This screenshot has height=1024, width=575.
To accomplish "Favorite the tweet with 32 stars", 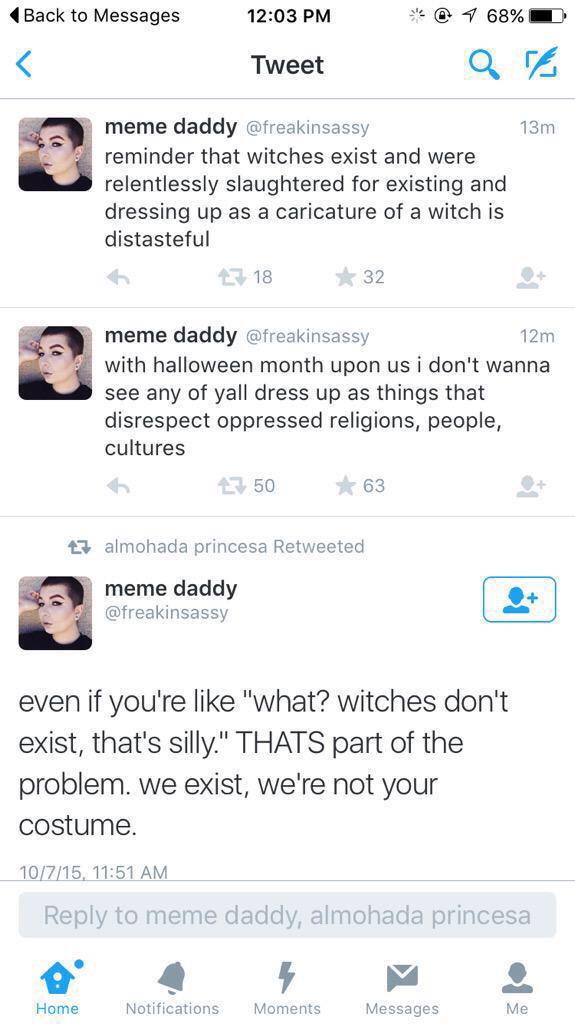I will coord(345,277).
